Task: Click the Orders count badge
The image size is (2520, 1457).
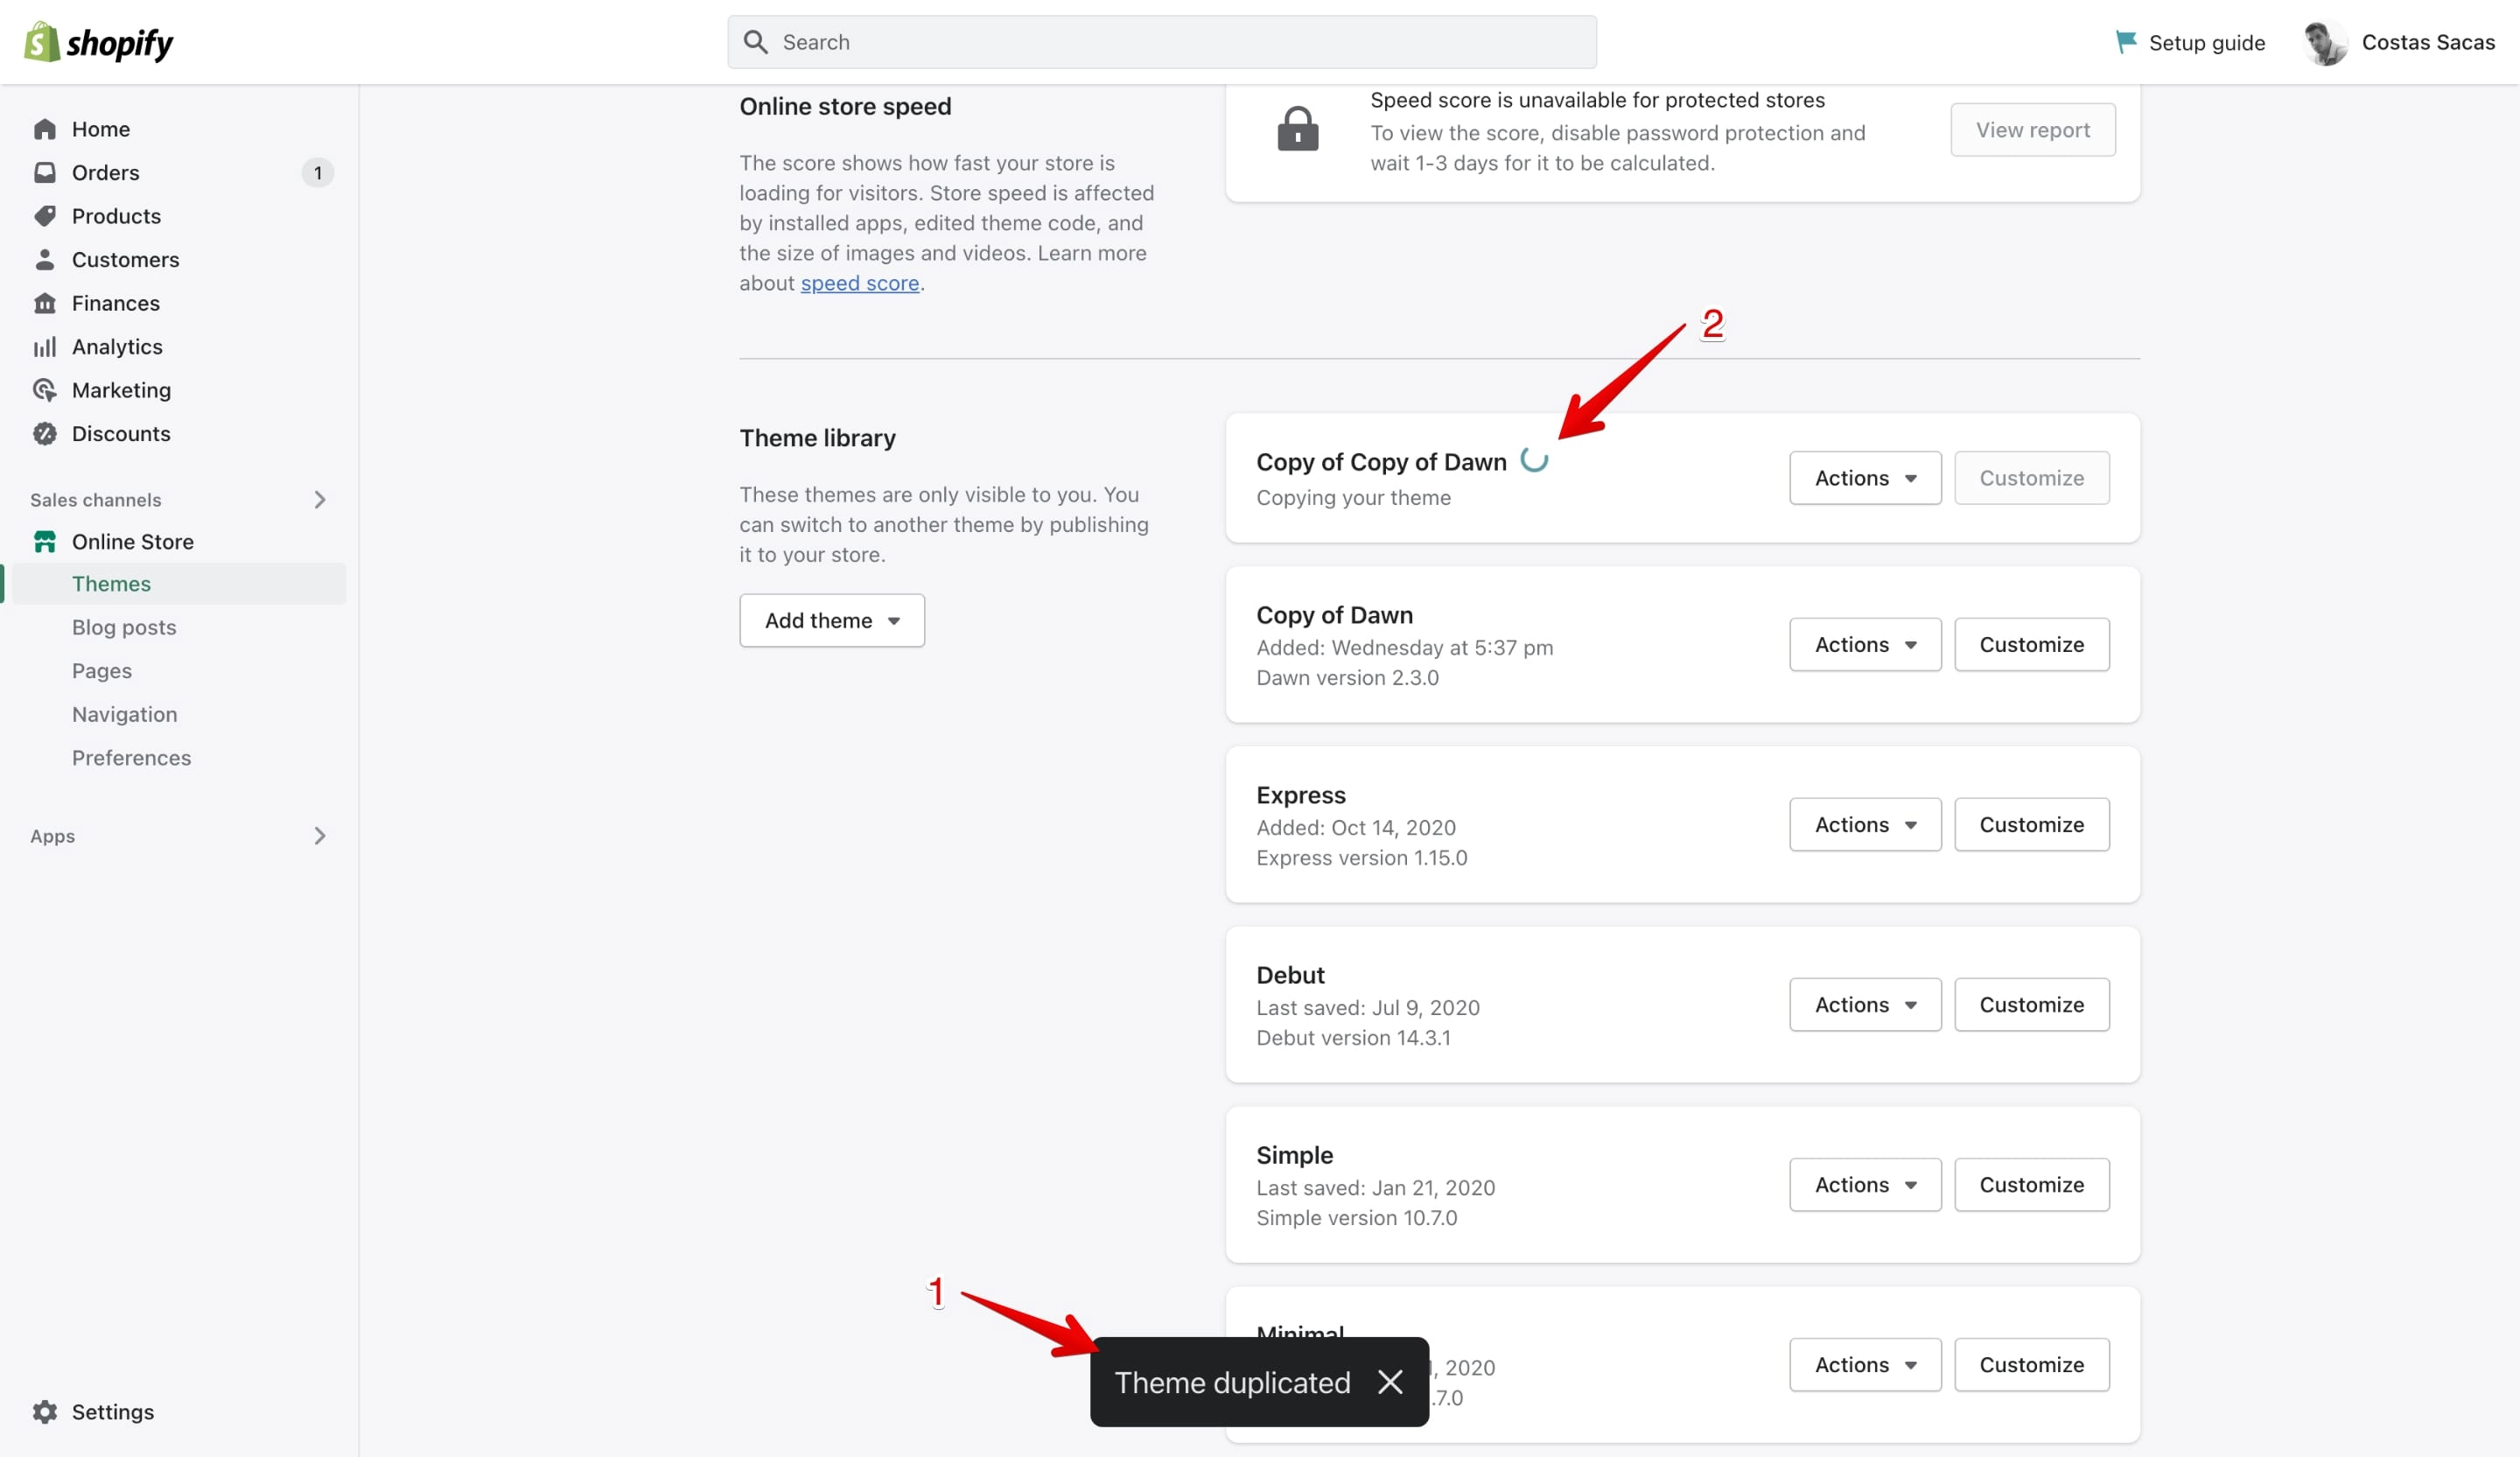Action: point(317,172)
